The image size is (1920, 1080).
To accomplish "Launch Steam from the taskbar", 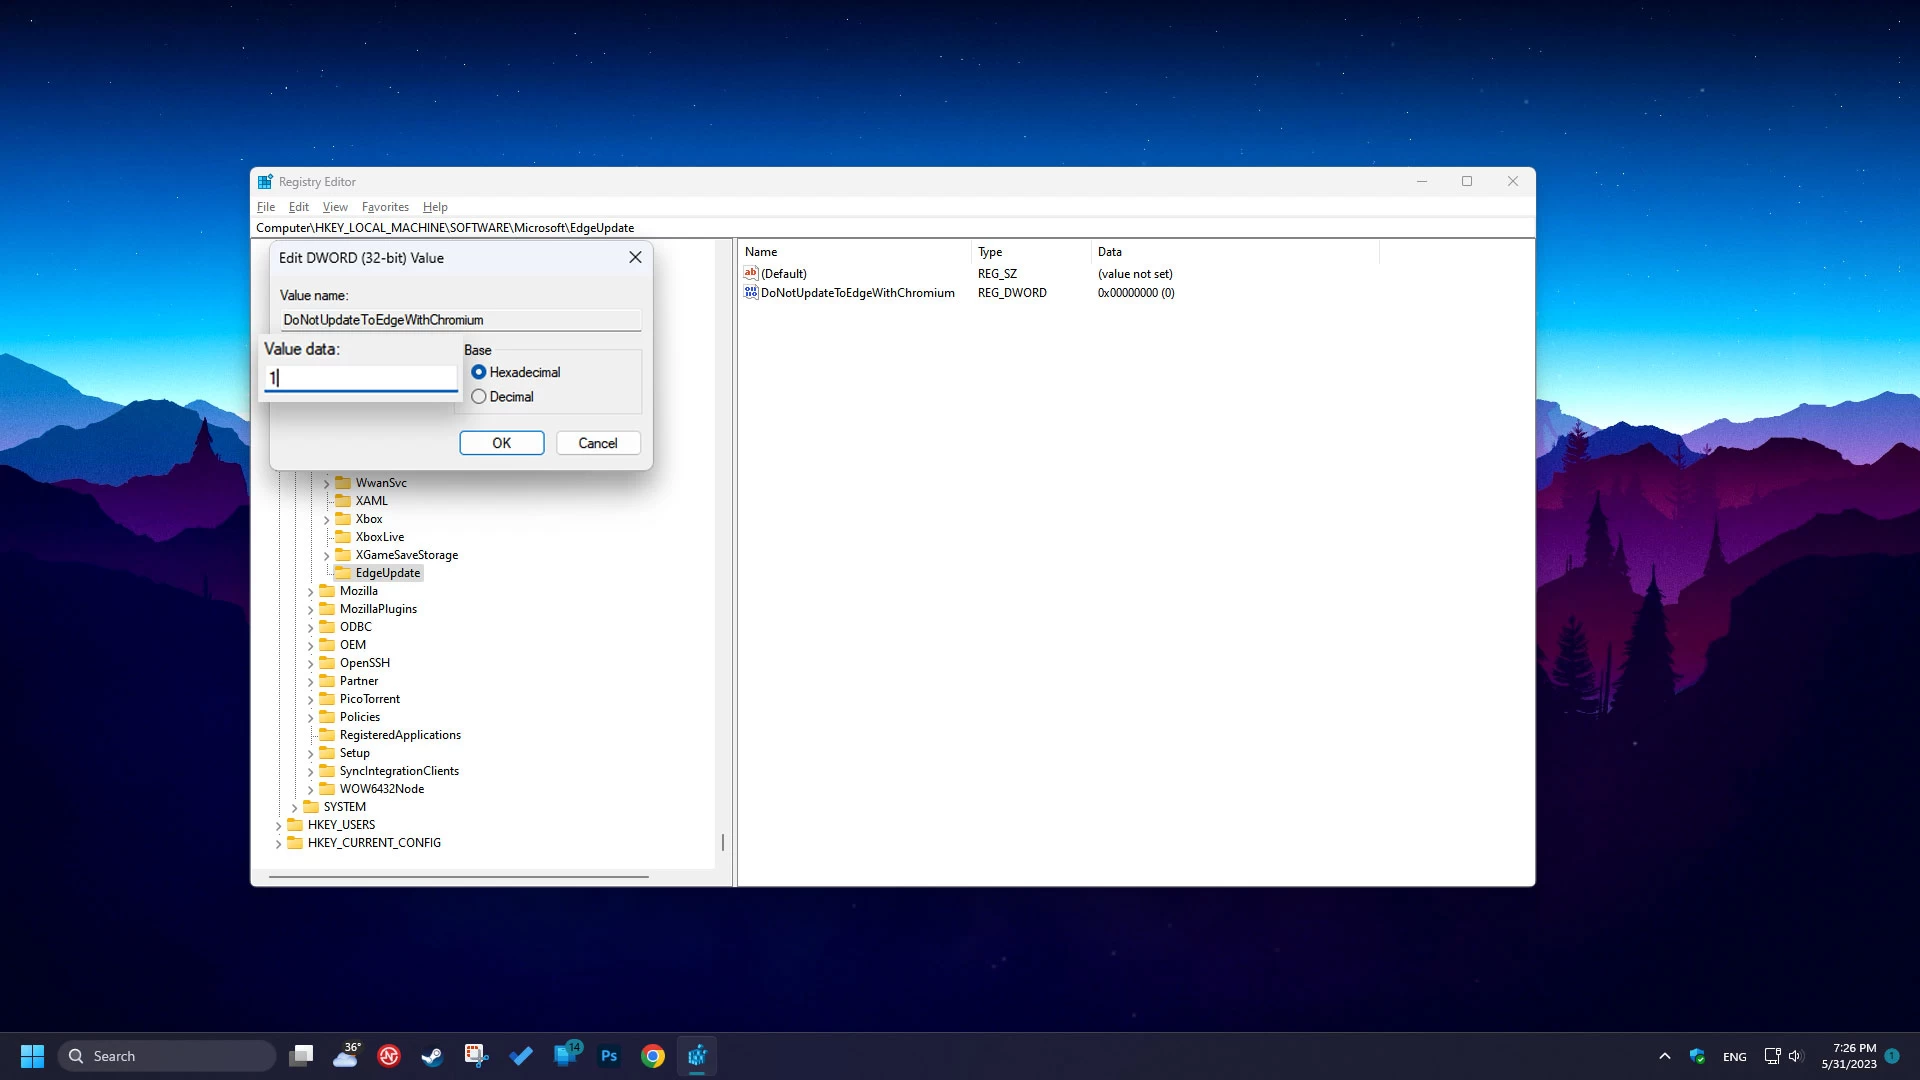I will (x=432, y=1056).
